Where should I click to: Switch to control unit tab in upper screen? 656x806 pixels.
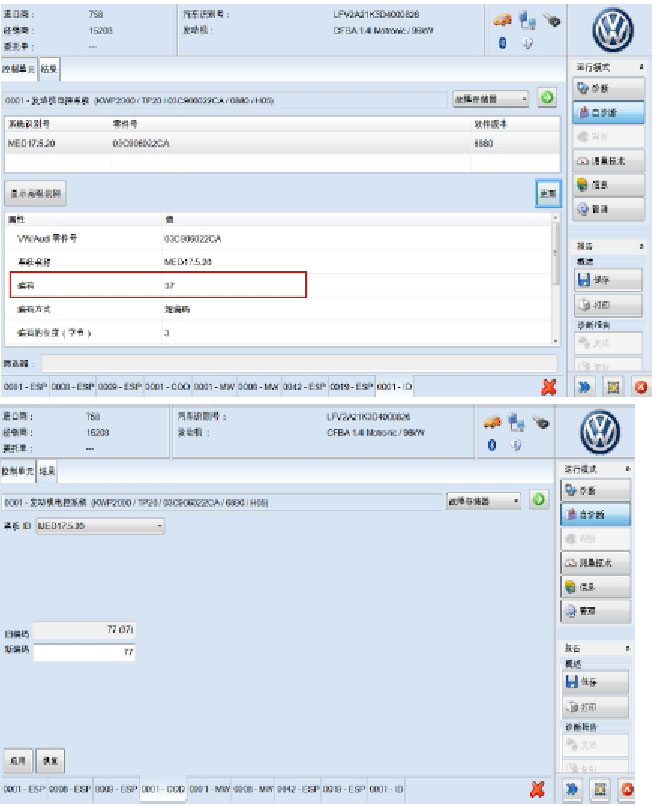(x=19, y=69)
